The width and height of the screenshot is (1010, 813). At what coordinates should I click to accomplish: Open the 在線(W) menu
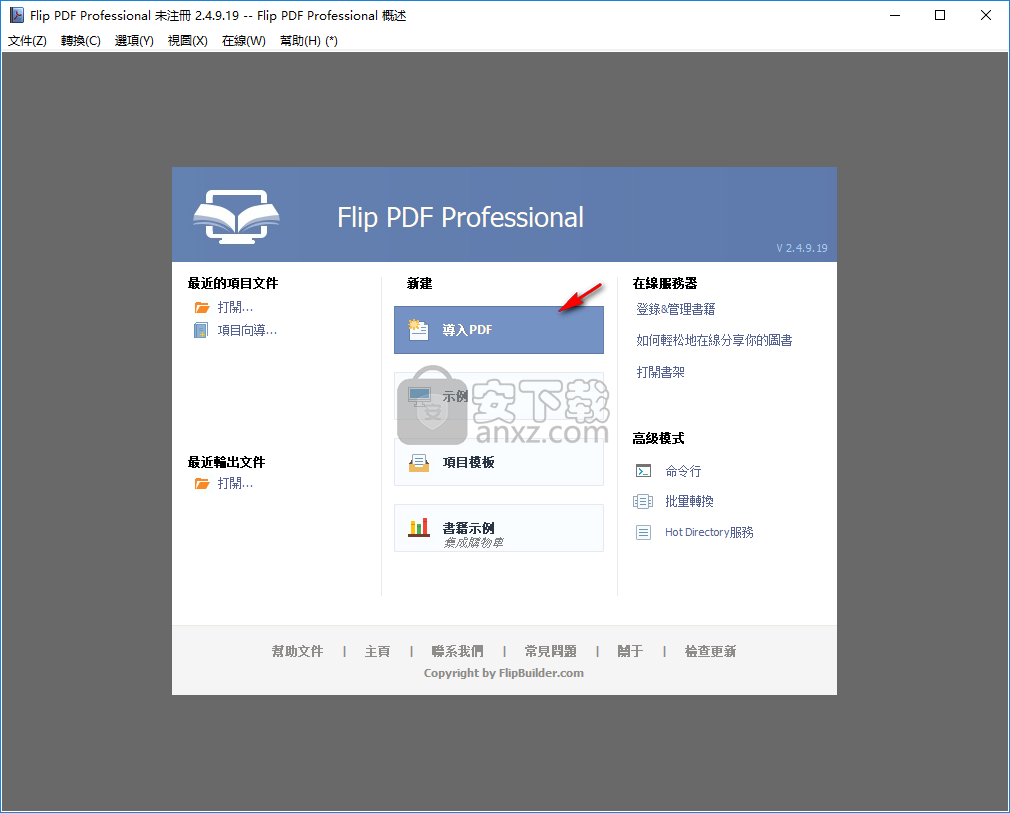(x=243, y=41)
